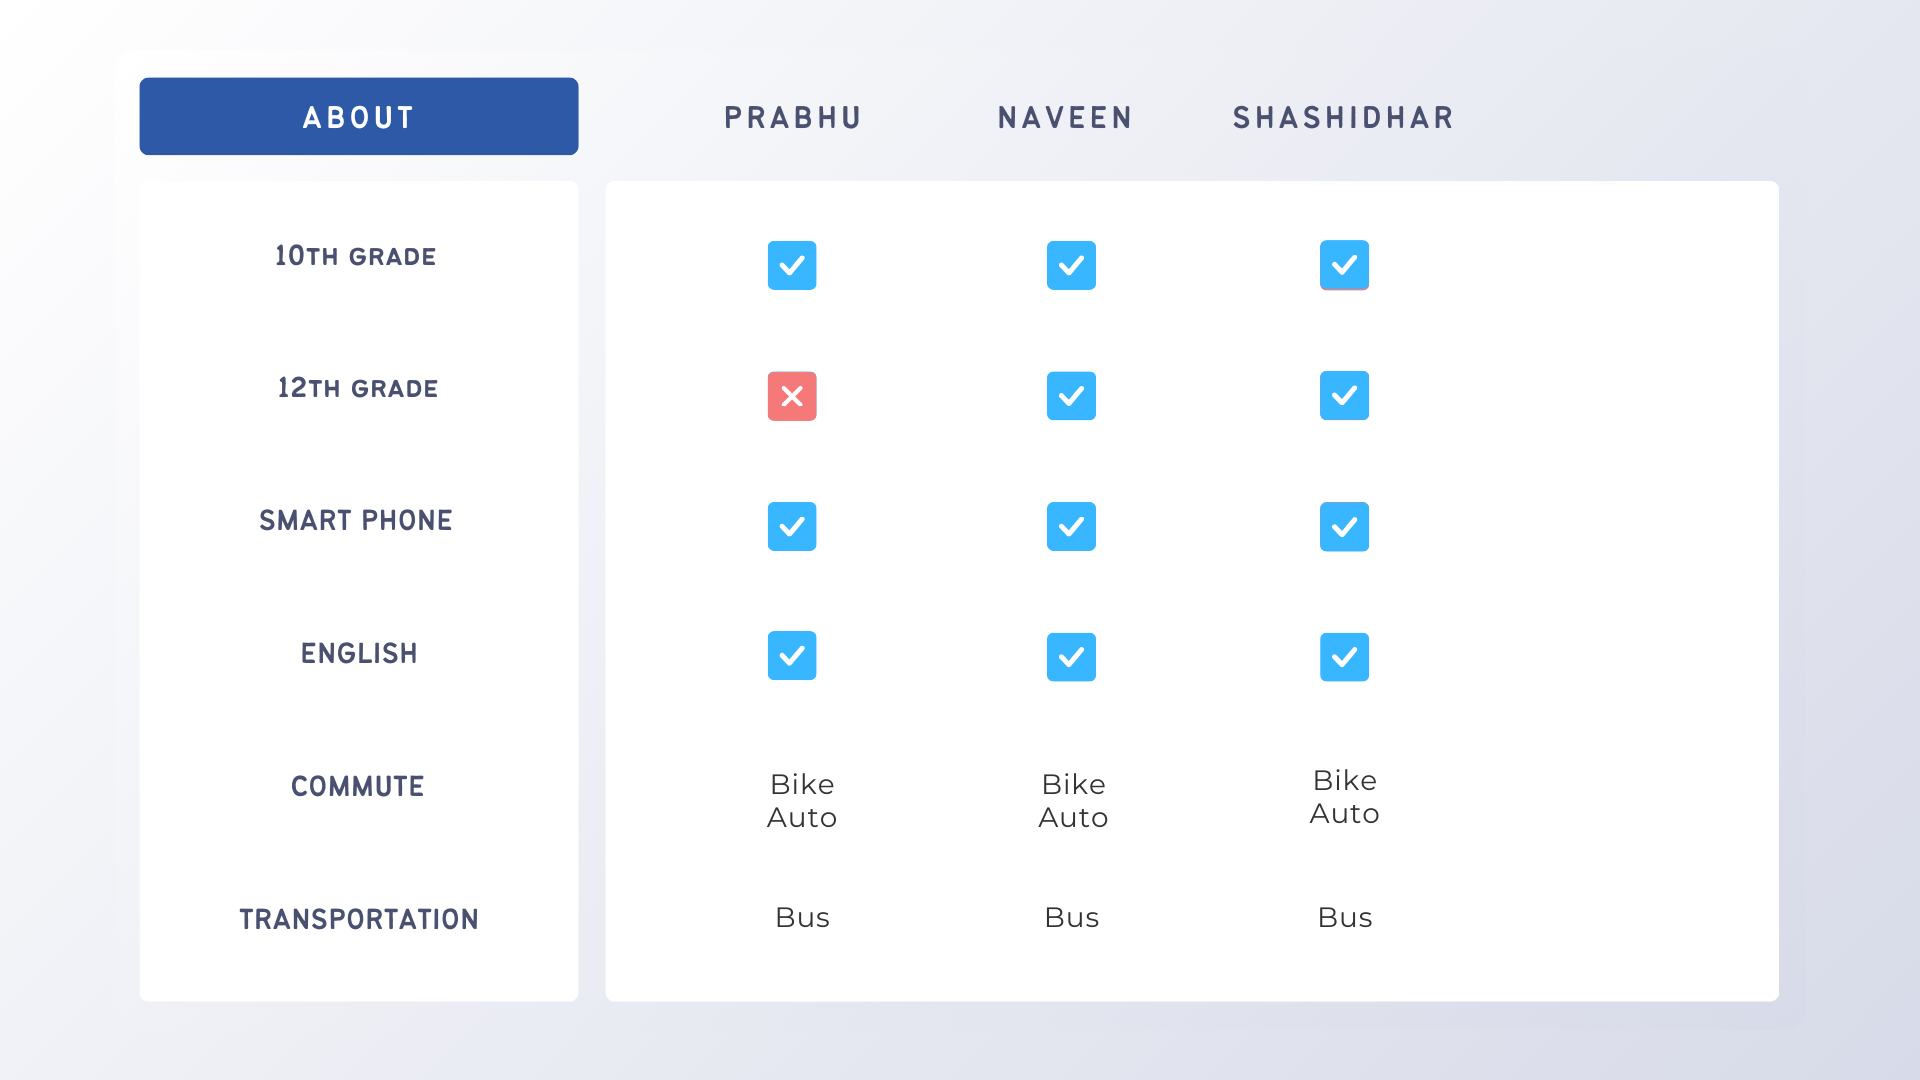Click the 10TH GRADE row label
Screen dimensions: 1920x1080
click(356, 257)
